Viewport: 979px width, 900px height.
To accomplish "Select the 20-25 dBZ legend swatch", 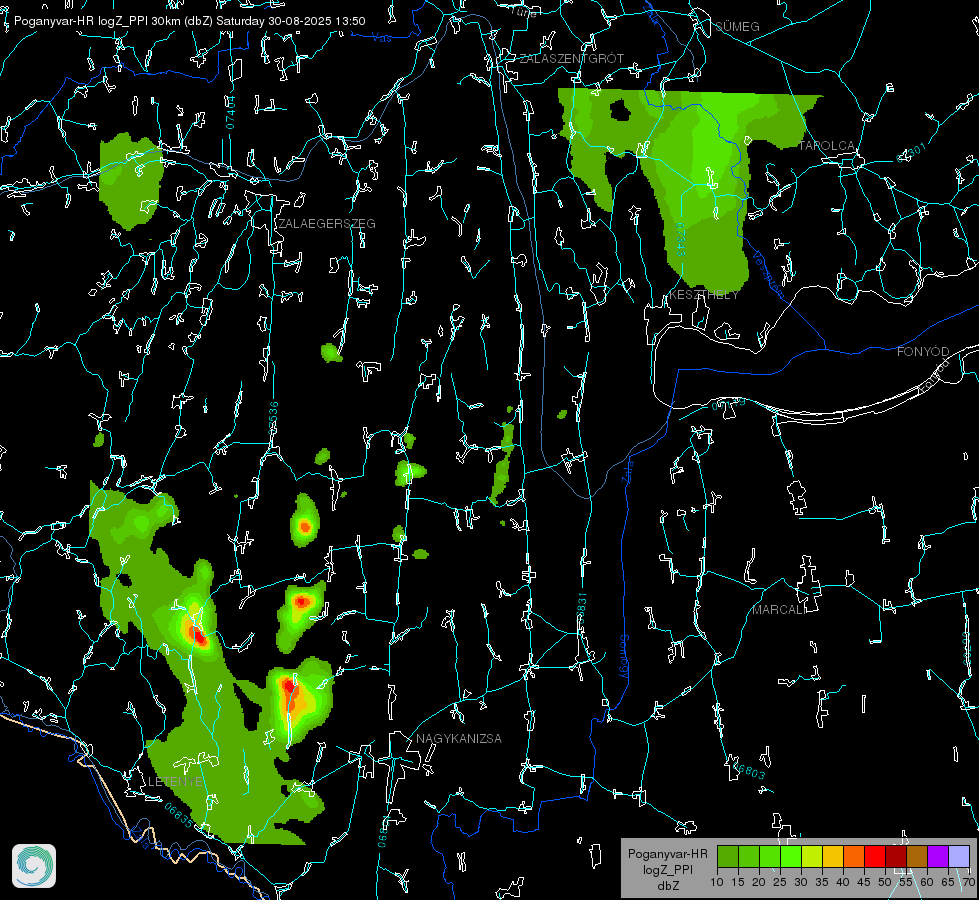I will click(770, 856).
